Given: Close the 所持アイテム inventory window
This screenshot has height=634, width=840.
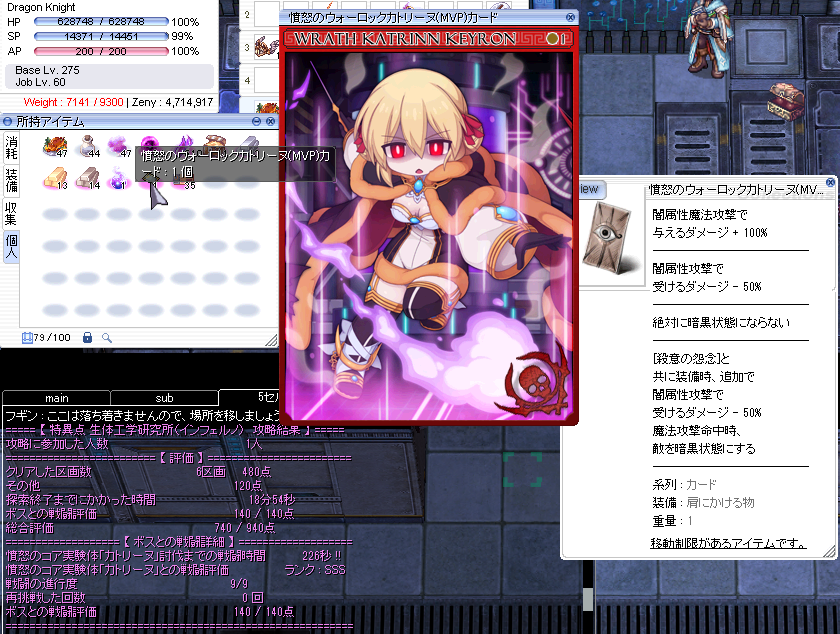Looking at the screenshot, I should click(x=271, y=122).
